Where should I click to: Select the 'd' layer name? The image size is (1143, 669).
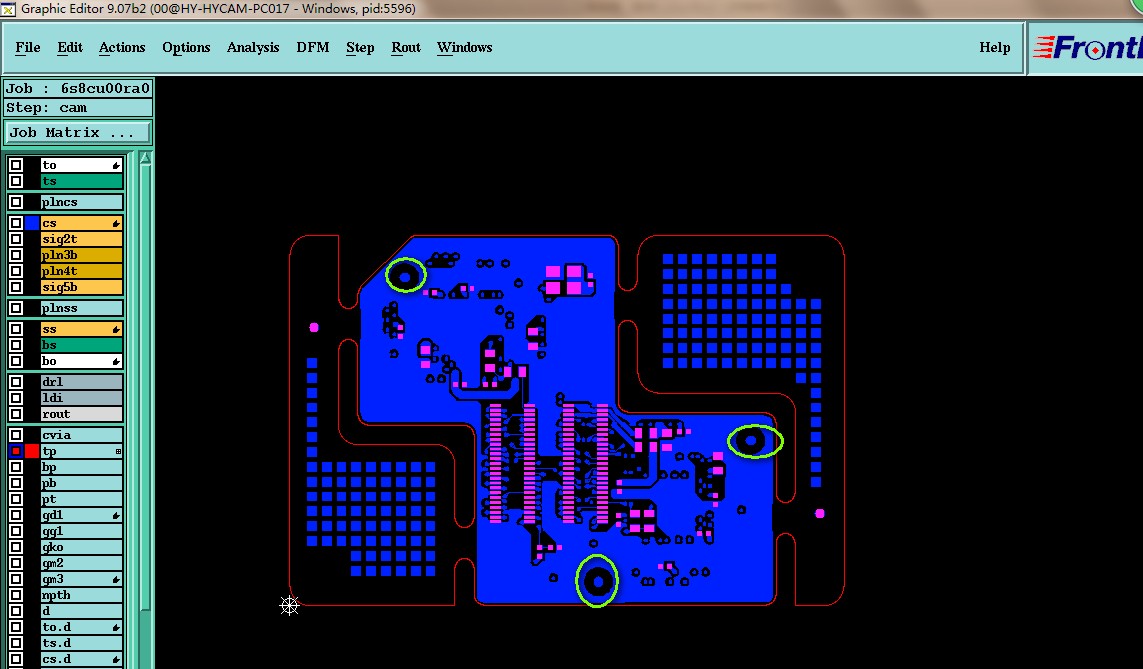(x=81, y=611)
